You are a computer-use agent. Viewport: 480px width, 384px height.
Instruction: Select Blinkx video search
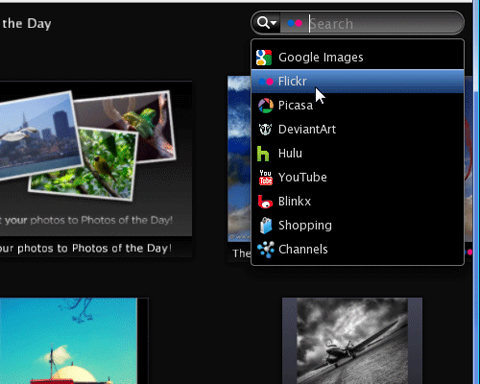pos(357,201)
